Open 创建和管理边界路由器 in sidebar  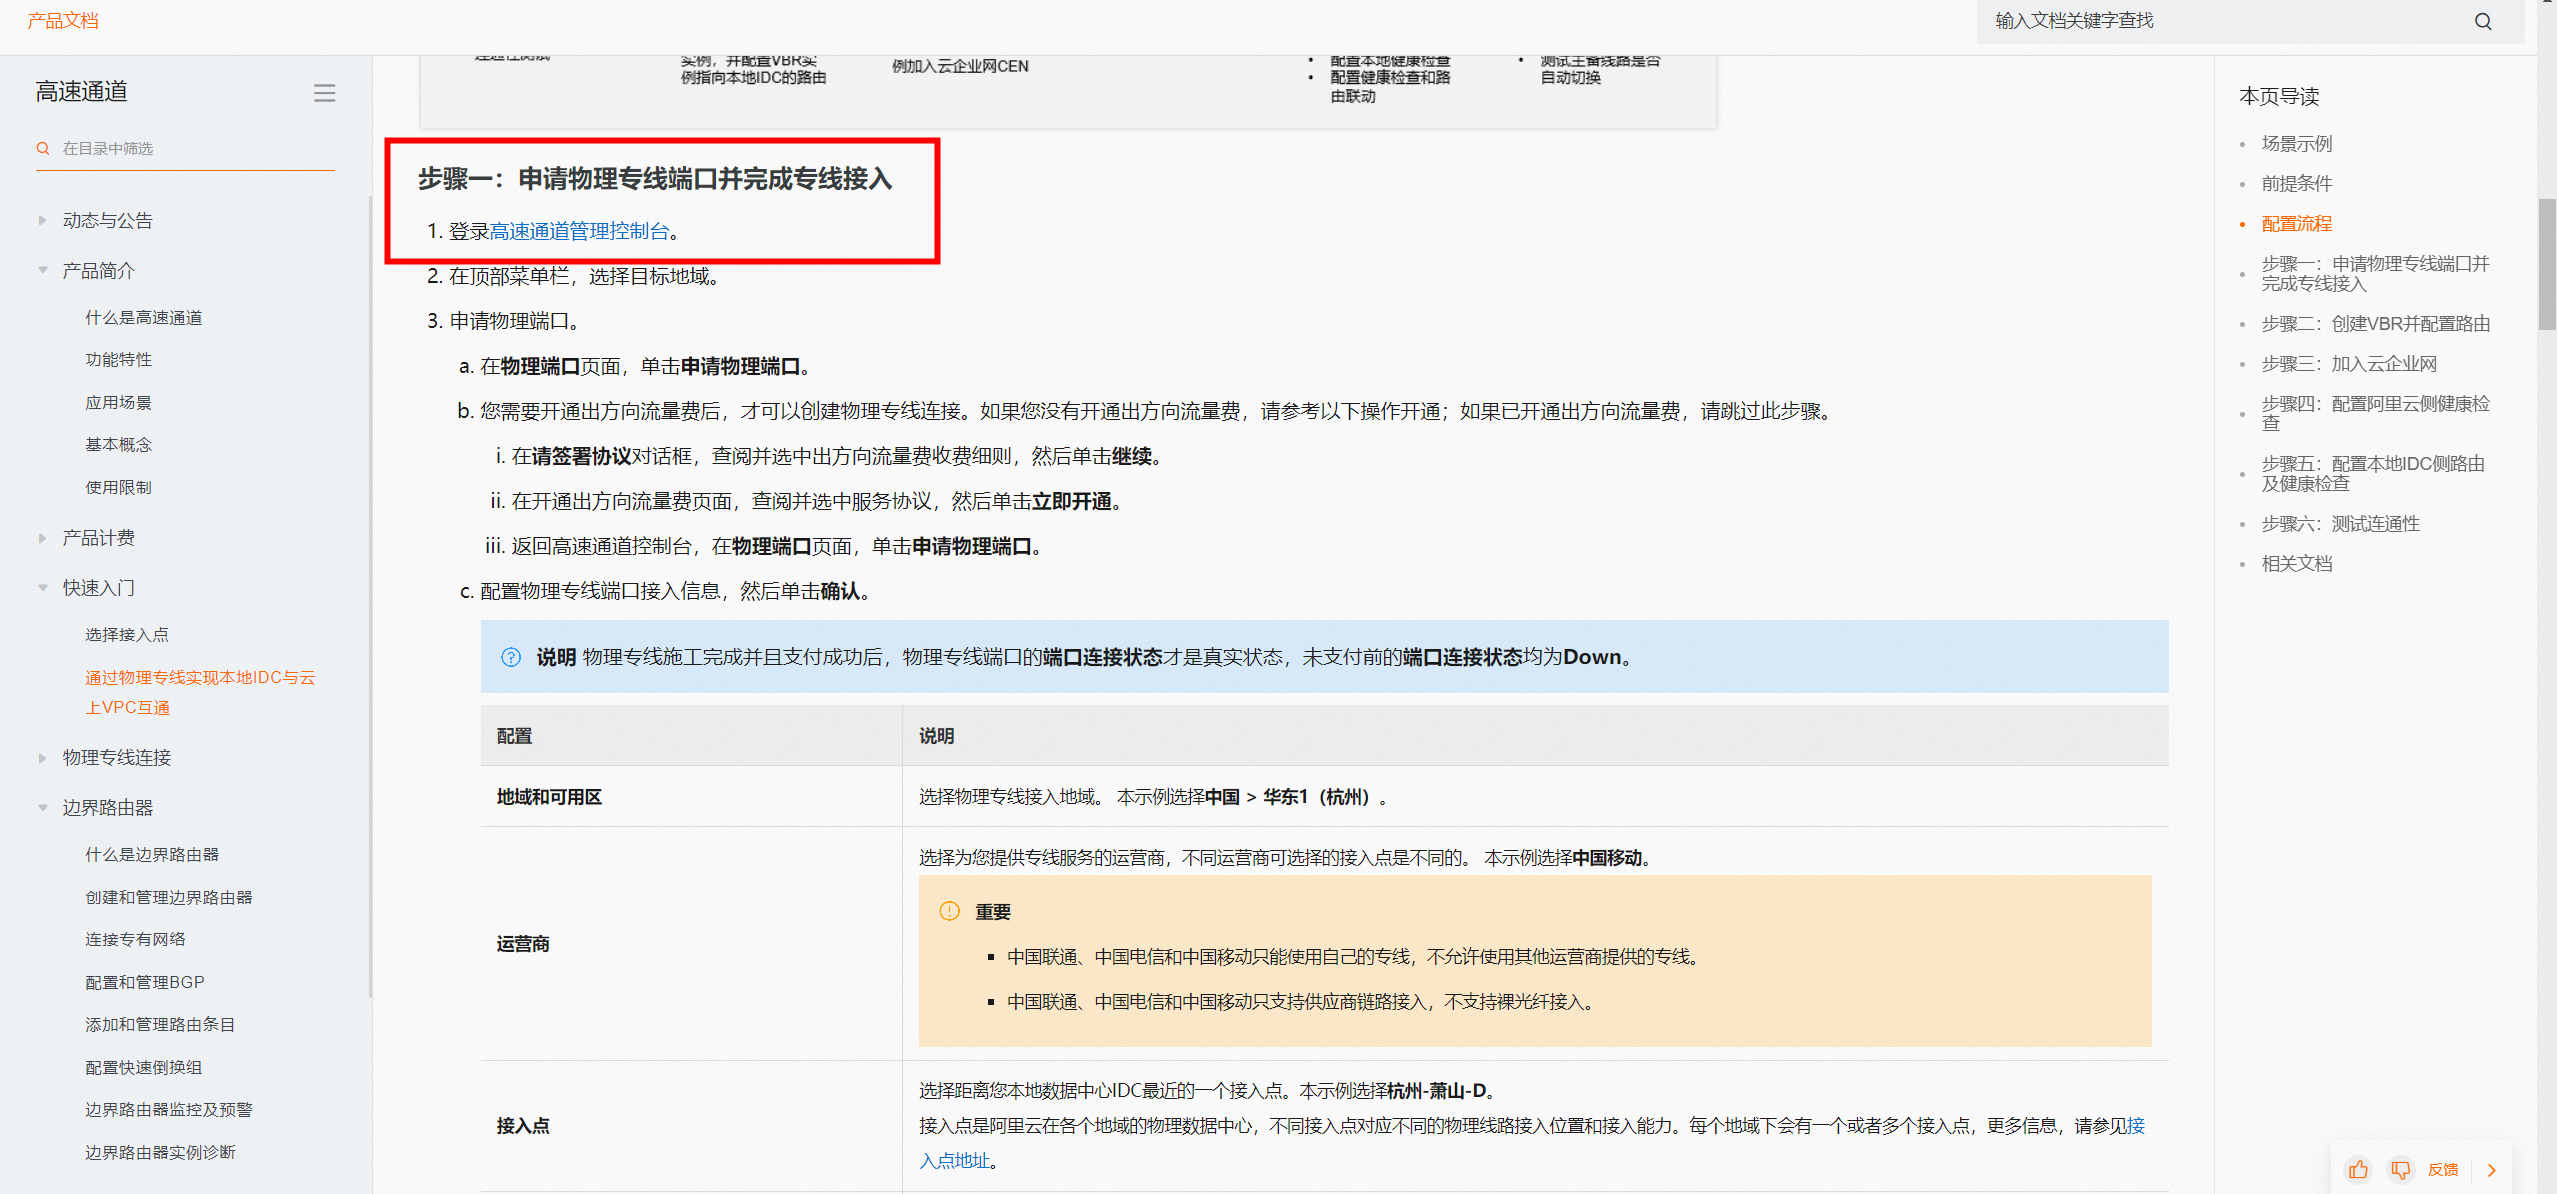[169, 898]
